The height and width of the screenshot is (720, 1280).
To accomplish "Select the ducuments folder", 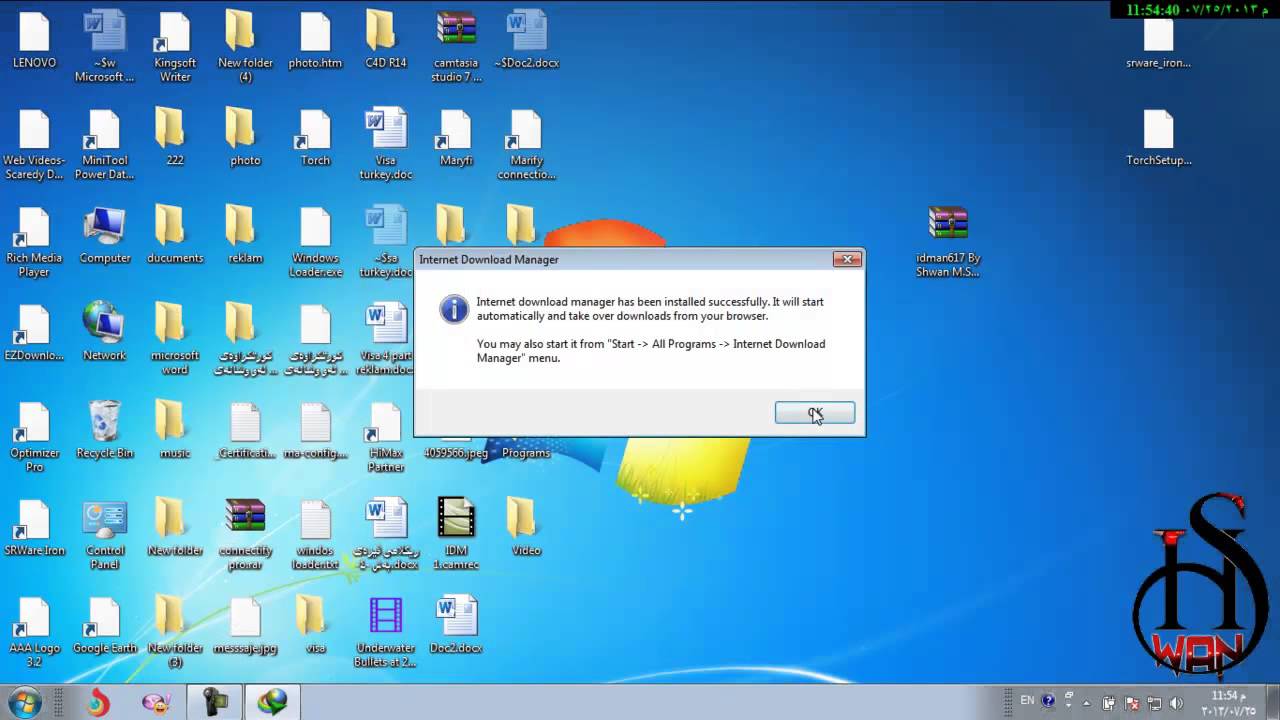I will pyautogui.click(x=175, y=236).
